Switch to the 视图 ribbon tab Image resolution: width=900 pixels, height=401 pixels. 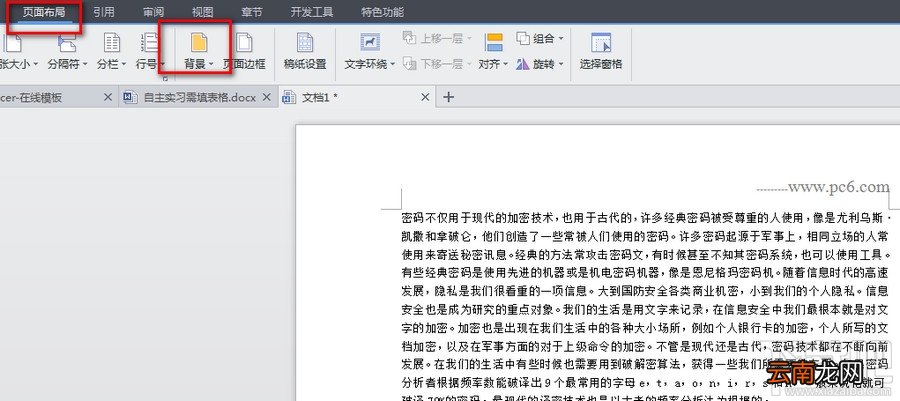203,12
